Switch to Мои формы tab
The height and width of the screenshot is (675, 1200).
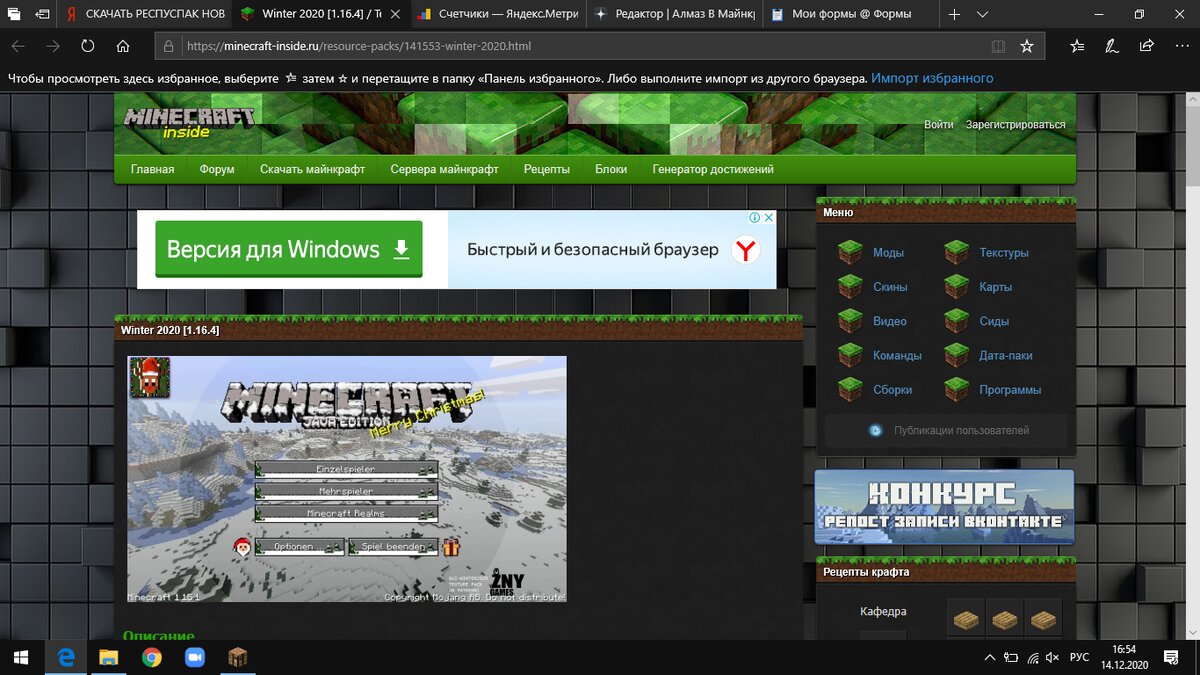(852, 14)
